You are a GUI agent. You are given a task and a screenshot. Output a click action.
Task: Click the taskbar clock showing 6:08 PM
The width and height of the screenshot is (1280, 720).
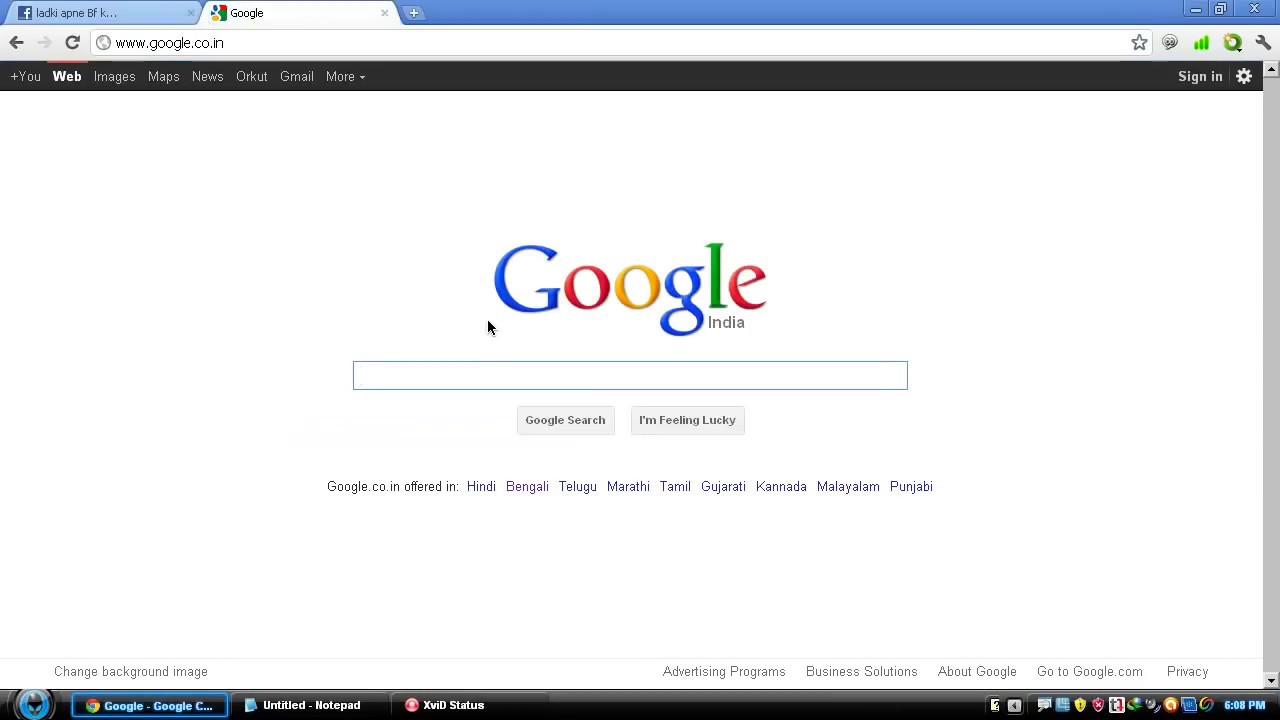click(x=1244, y=705)
